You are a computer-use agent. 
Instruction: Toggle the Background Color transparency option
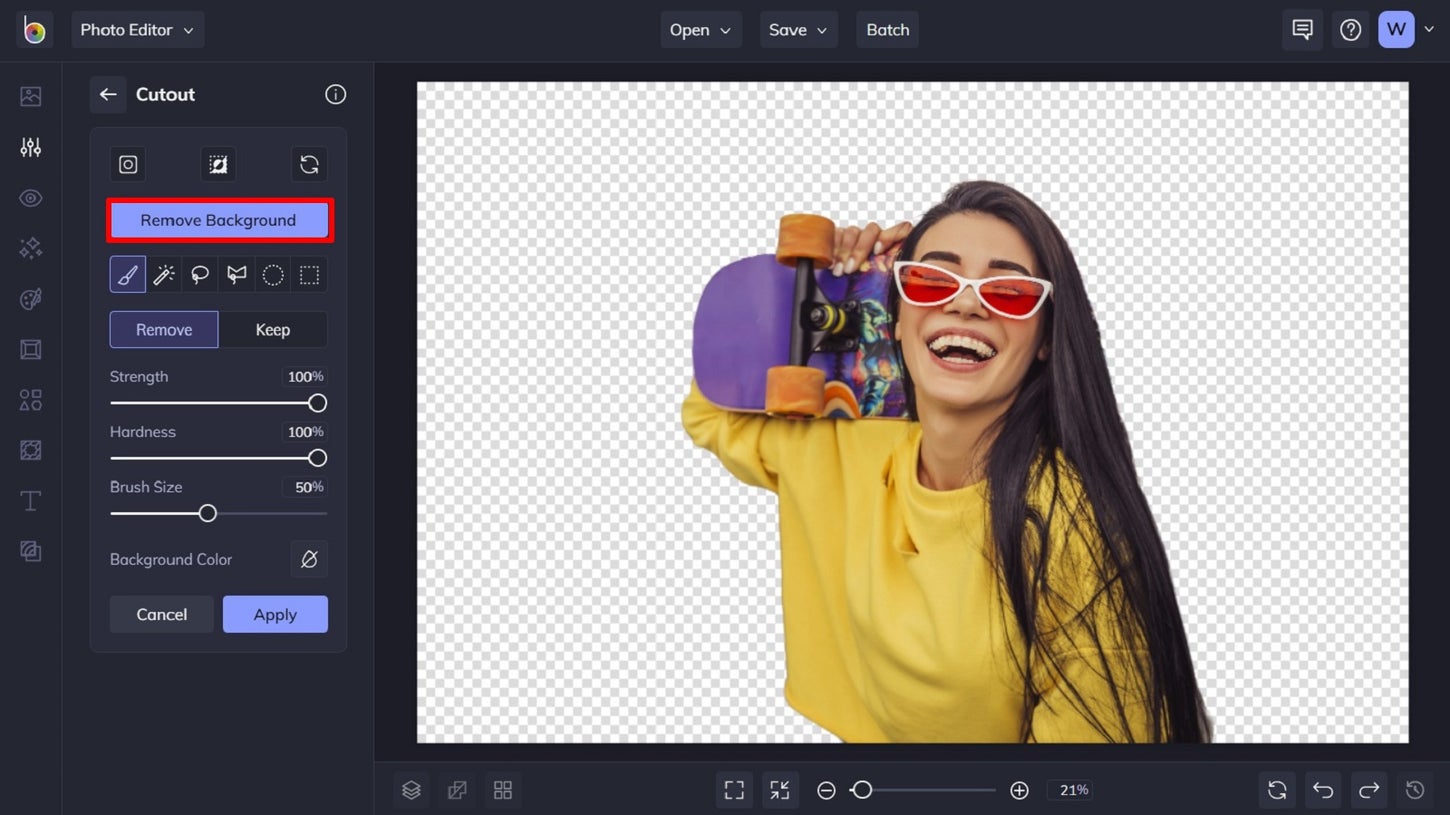pyautogui.click(x=308, y=559)
